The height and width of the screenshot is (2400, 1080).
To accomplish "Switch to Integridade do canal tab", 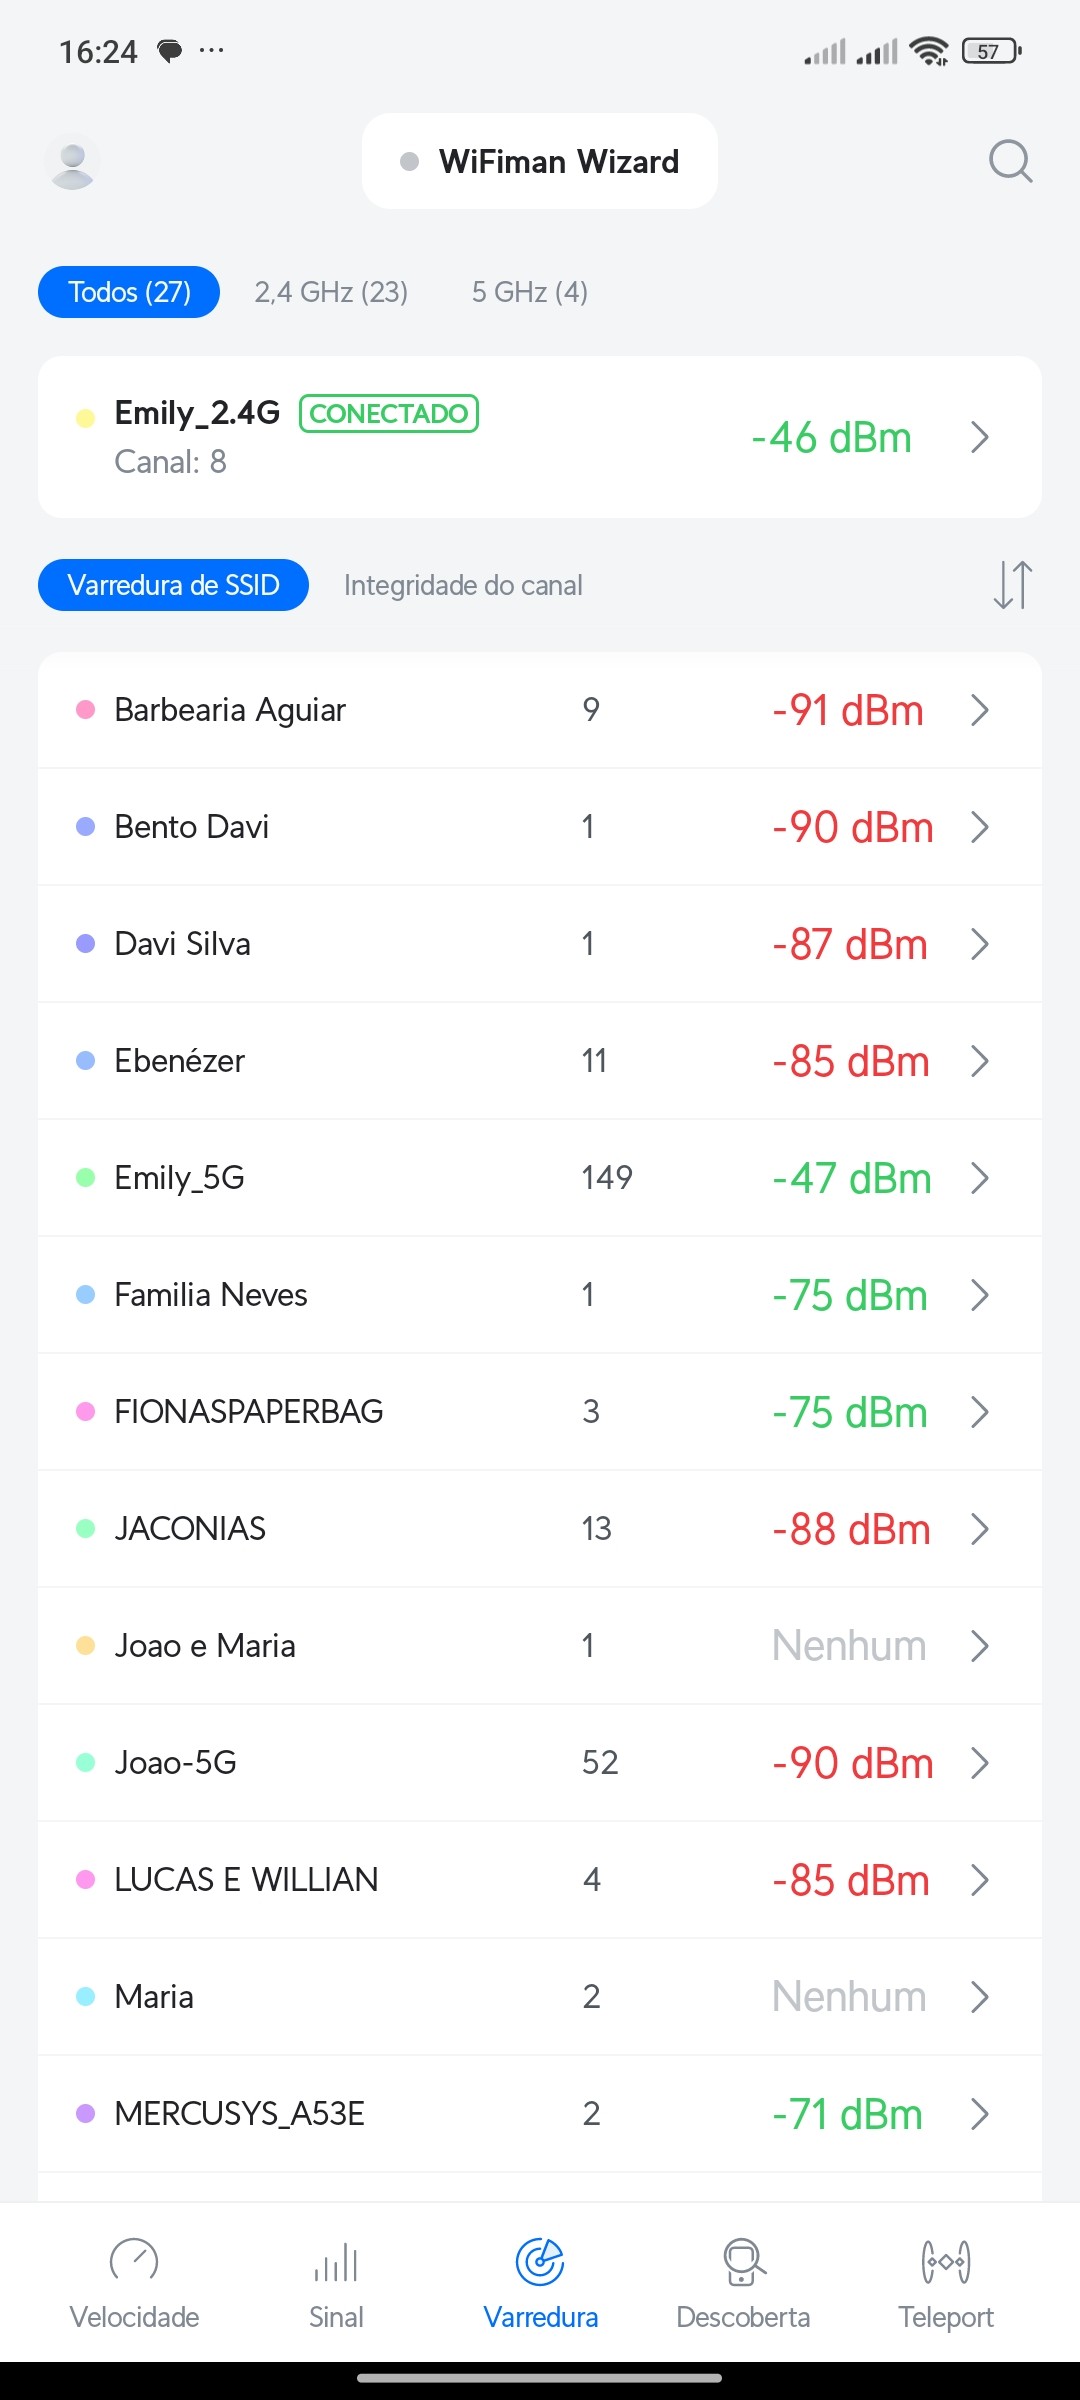I will point(463,585).
